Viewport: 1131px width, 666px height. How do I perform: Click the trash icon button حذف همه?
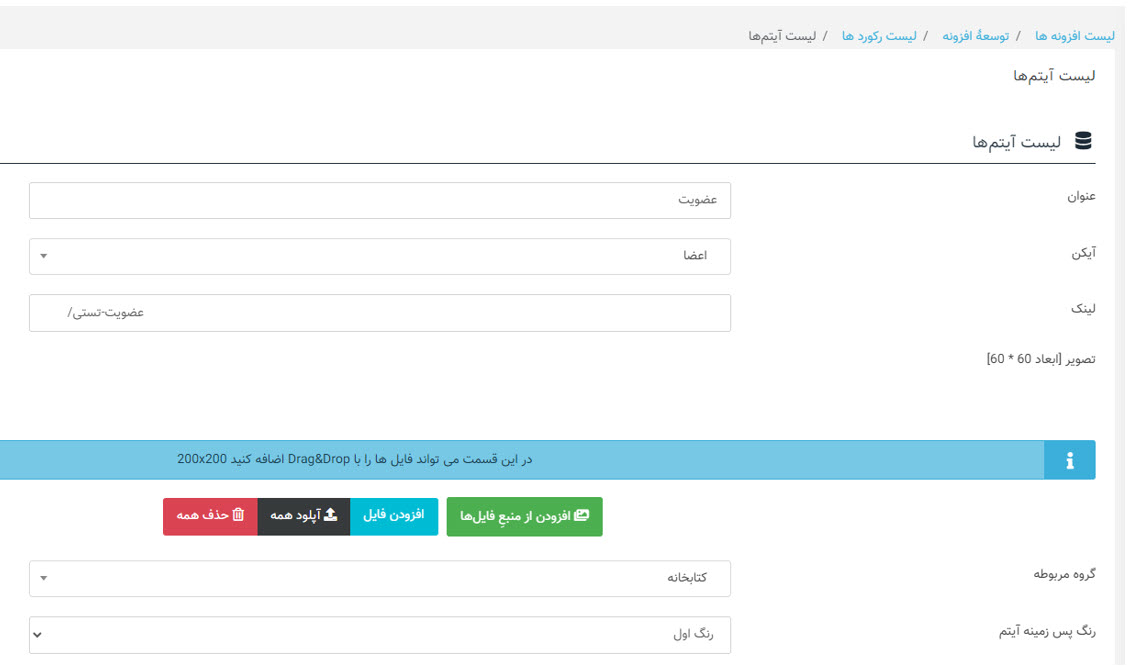point(210,516)
